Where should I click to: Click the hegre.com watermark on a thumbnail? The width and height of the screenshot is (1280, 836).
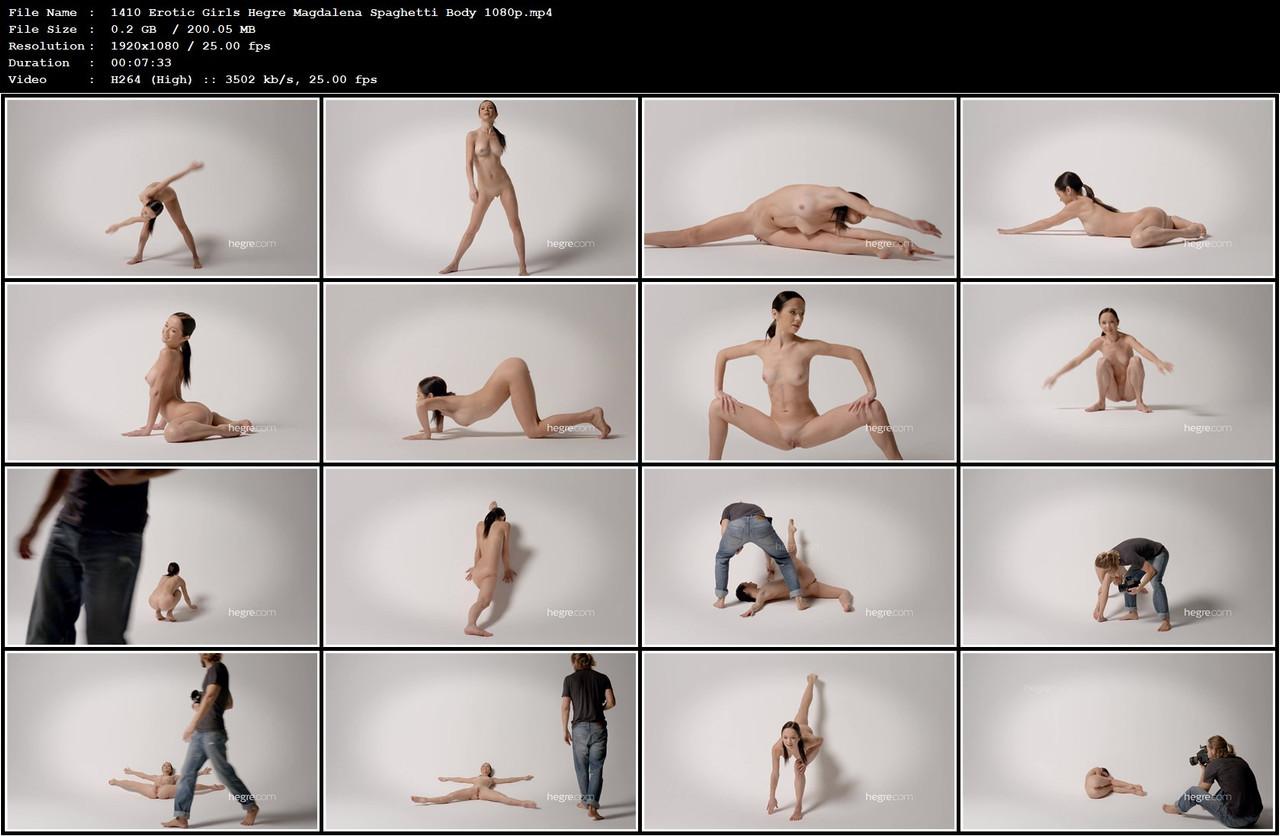[253, 243]
